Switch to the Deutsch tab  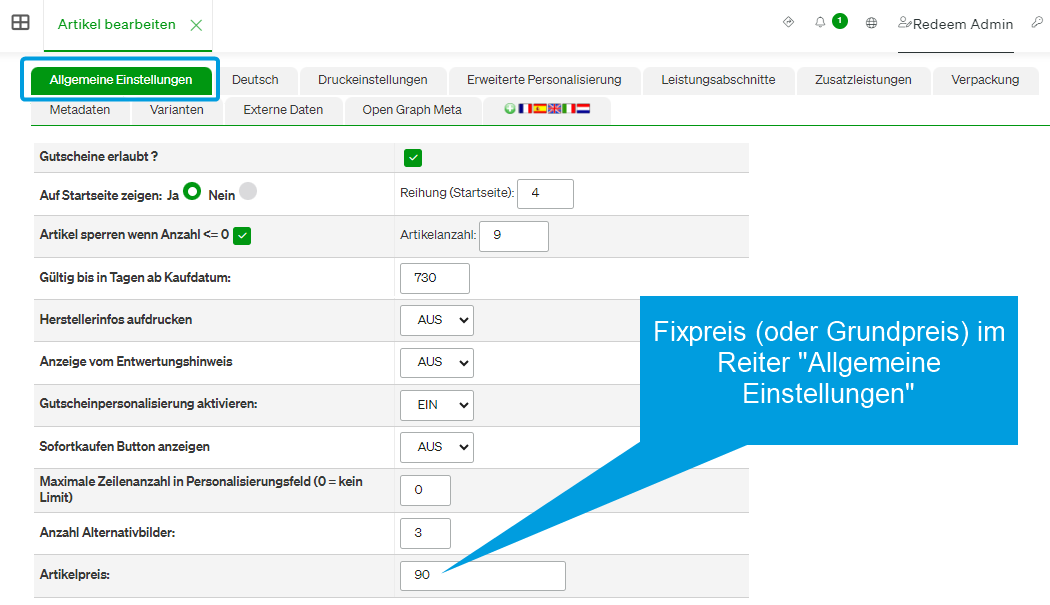tap(255, 80)
